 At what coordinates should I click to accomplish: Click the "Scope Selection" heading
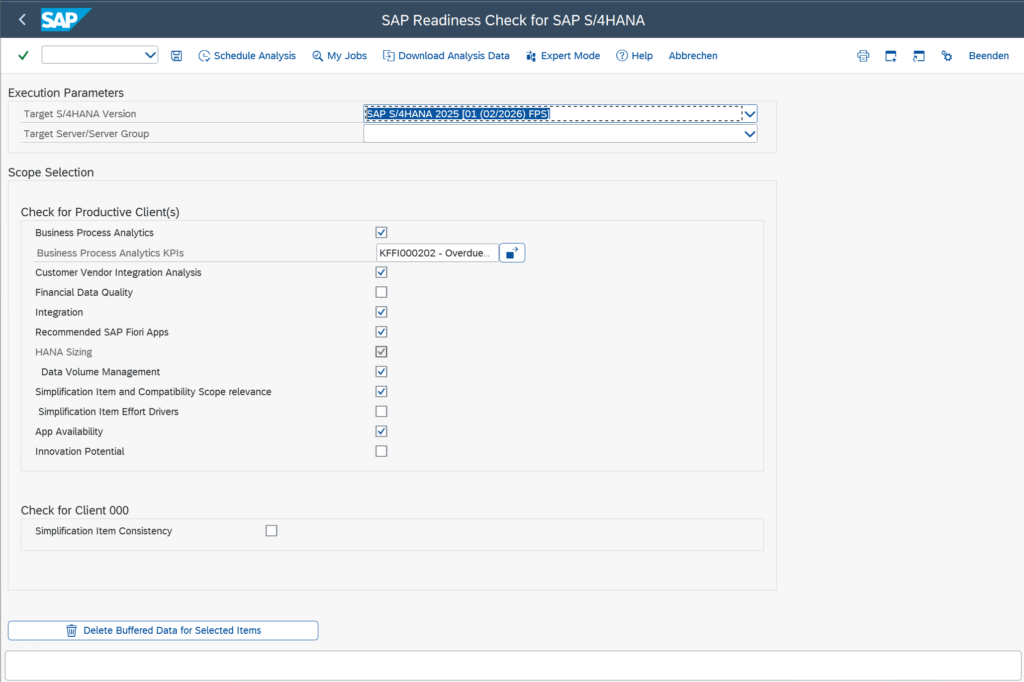pos(51,172)
